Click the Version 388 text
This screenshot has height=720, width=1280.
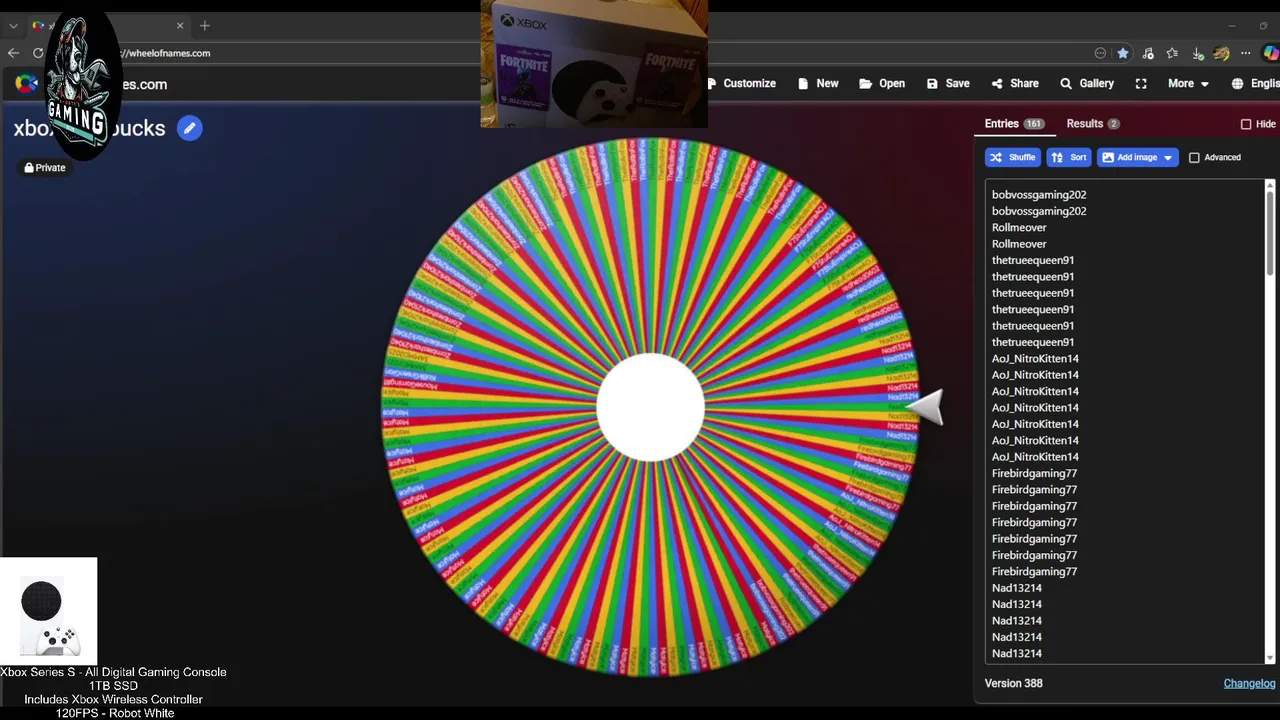point(1014,683)
